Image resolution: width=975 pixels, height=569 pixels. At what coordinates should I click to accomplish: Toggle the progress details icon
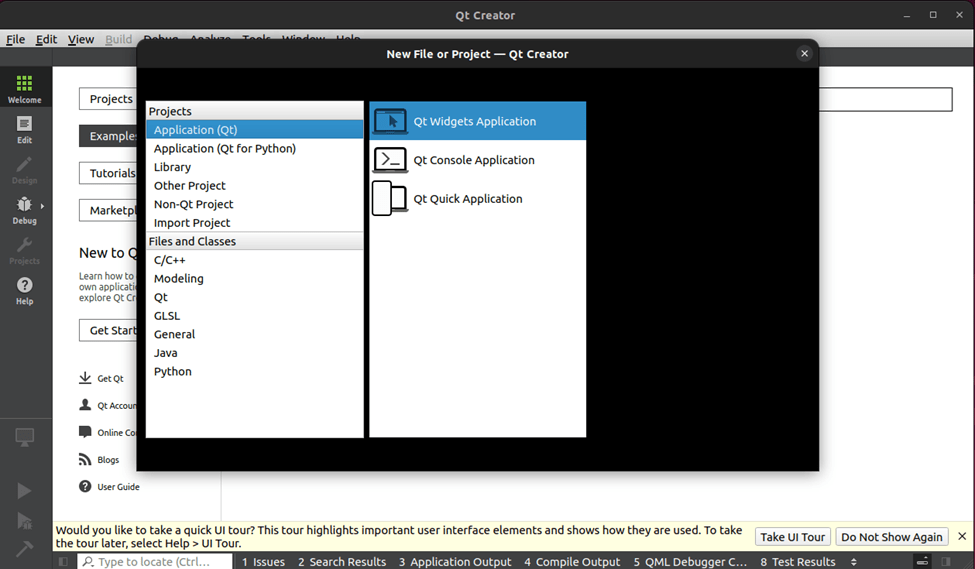(923, 562)
